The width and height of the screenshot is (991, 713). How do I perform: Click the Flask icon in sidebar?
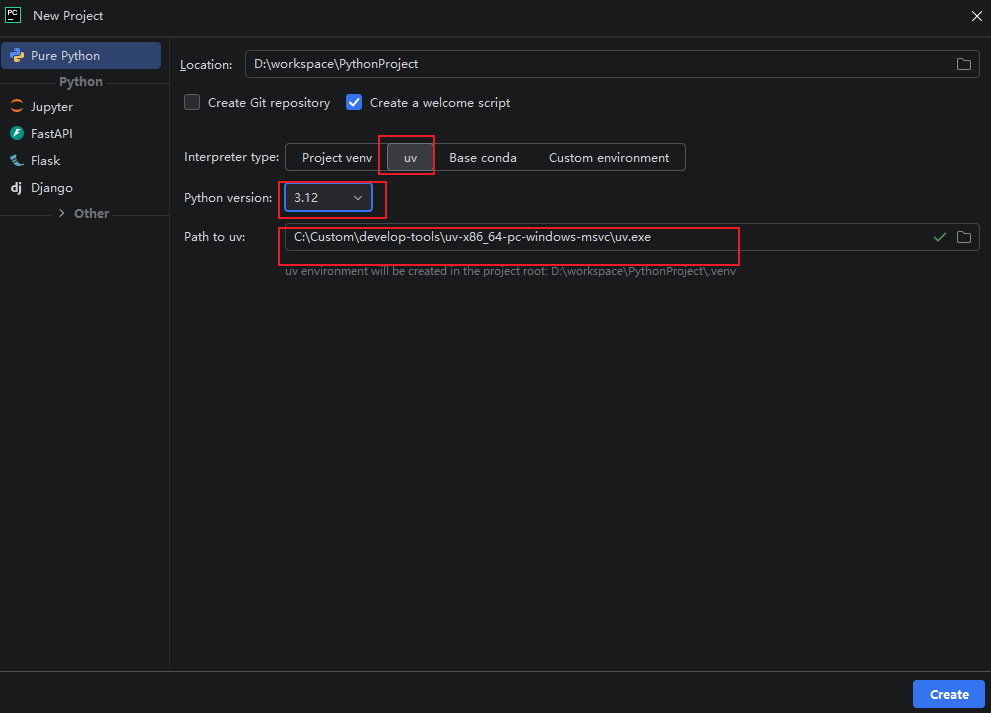coord(17,161)
